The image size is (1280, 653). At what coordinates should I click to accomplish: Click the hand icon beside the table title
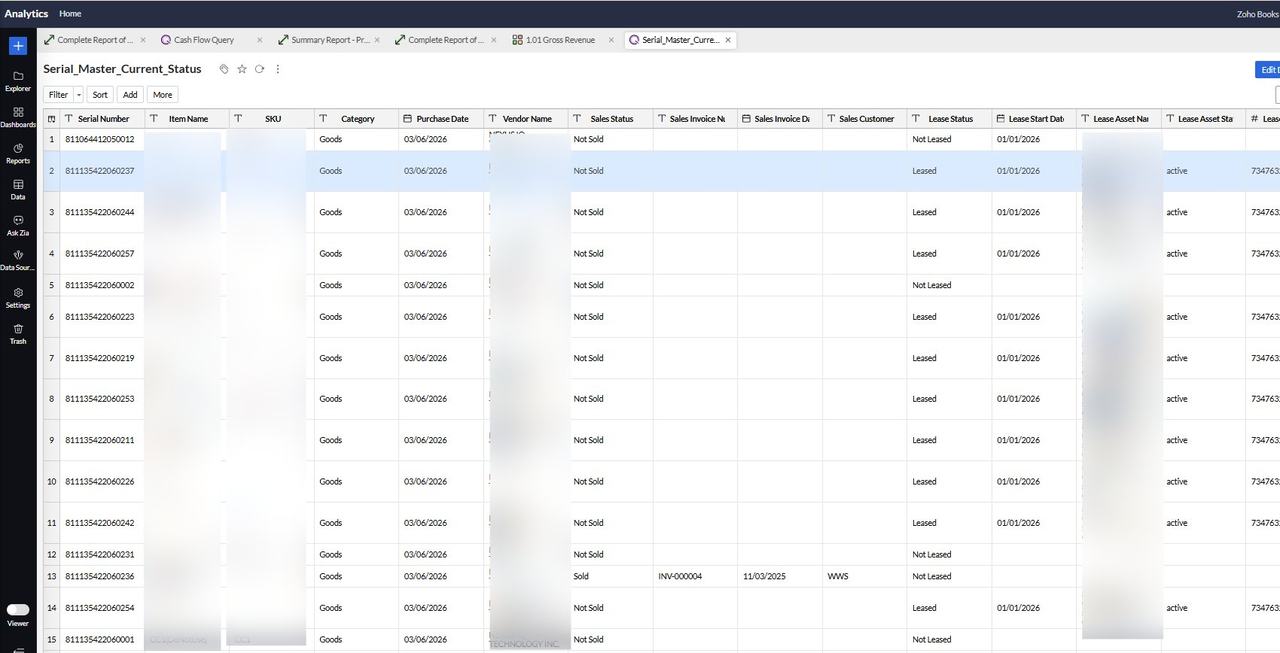(224, 69)
